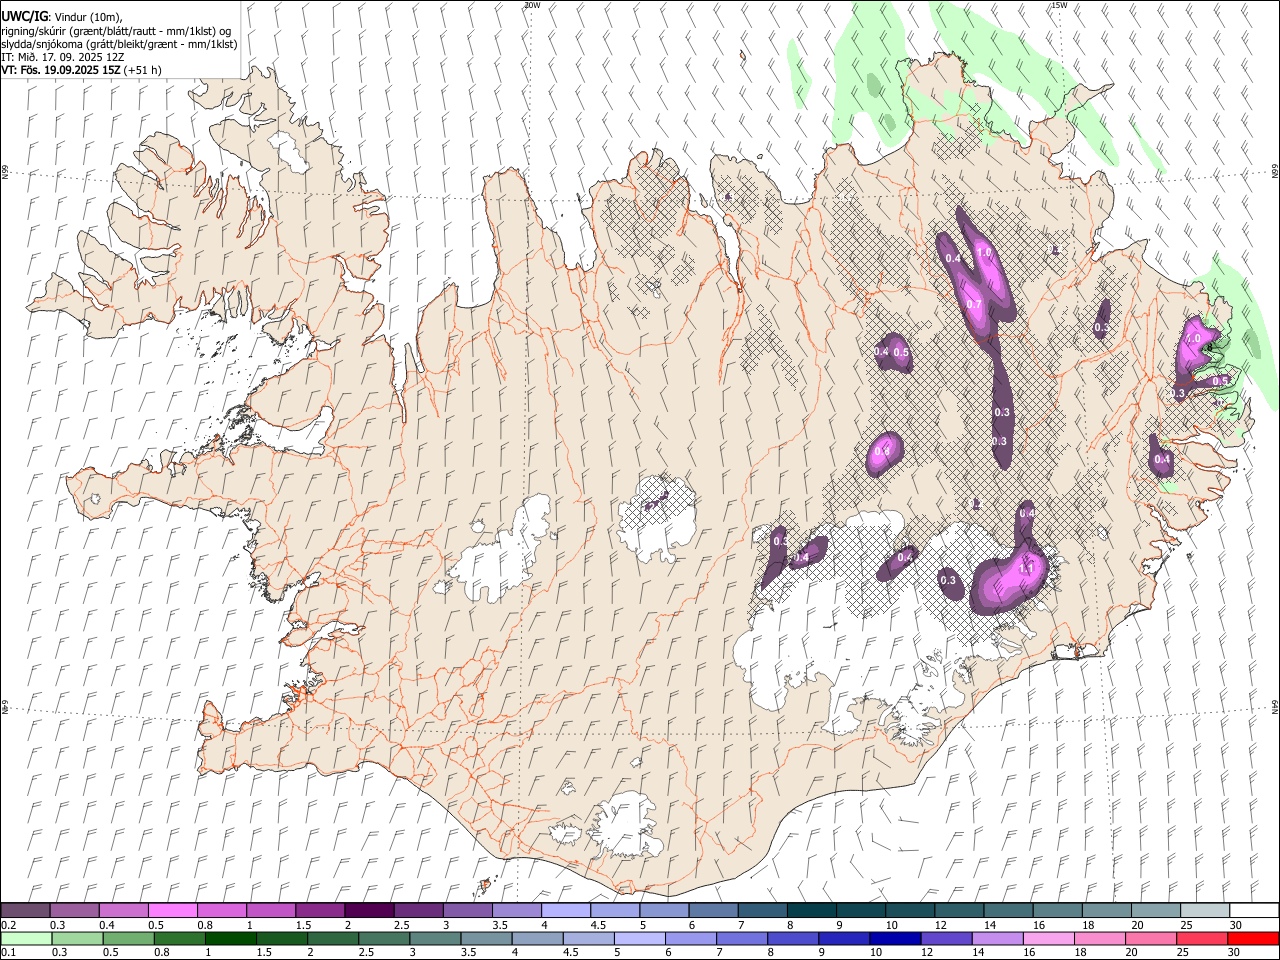Click the 15W longitude label

point(1059,5)
